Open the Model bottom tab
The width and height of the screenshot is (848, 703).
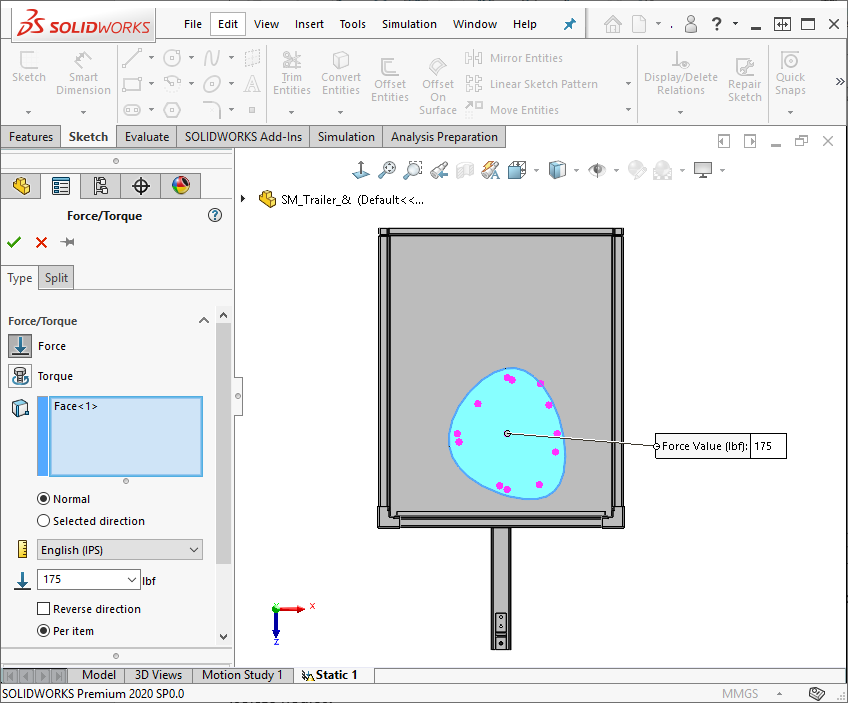coord(98,675)
